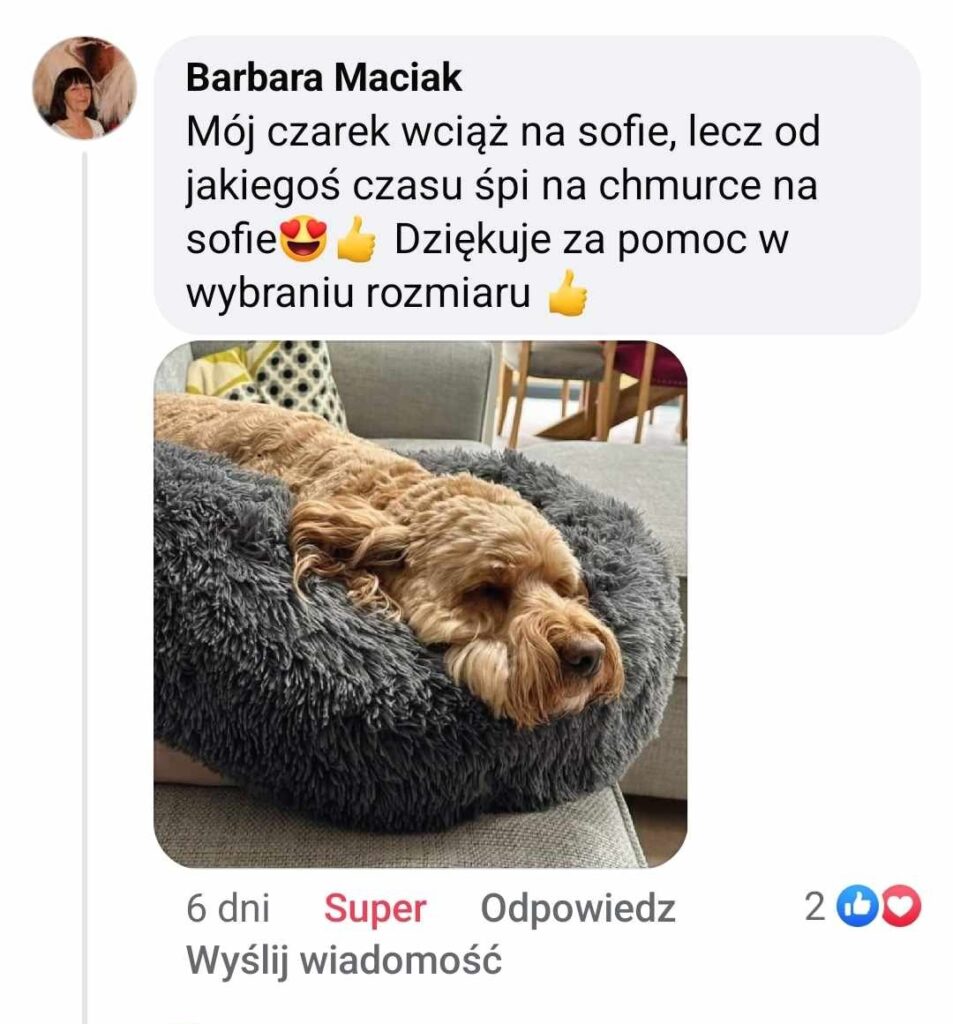The image size is (953, 1024).
Task: Click the Barbara Maciak name link
Action: (324, 78)
